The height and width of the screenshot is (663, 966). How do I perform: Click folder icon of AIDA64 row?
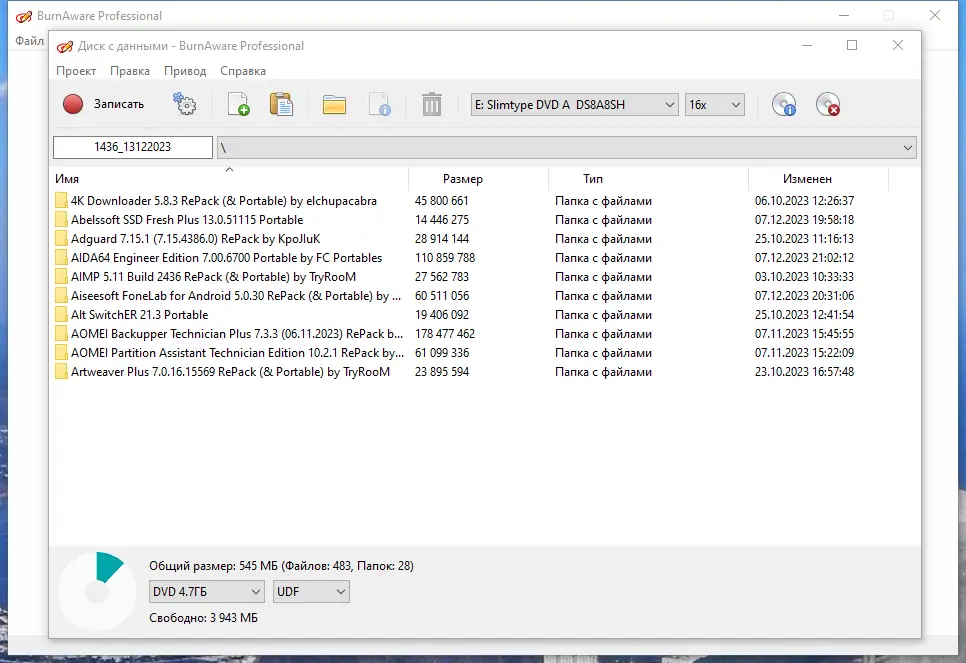tap(61, 258)
